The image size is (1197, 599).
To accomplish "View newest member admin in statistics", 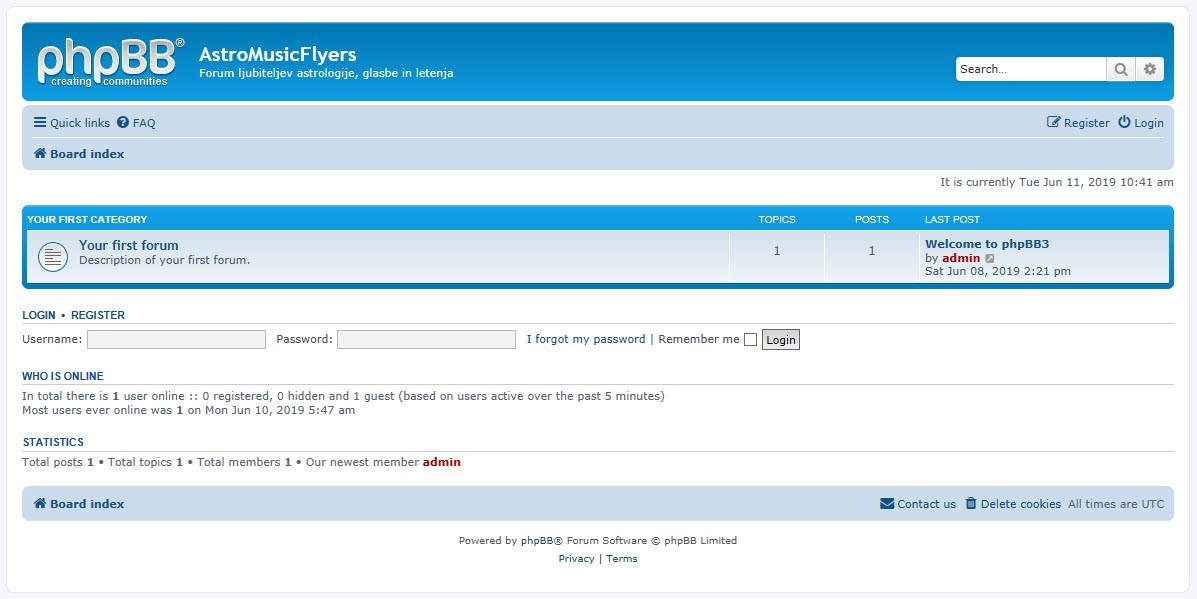I will pyautogui.click(x=442, y=462).
